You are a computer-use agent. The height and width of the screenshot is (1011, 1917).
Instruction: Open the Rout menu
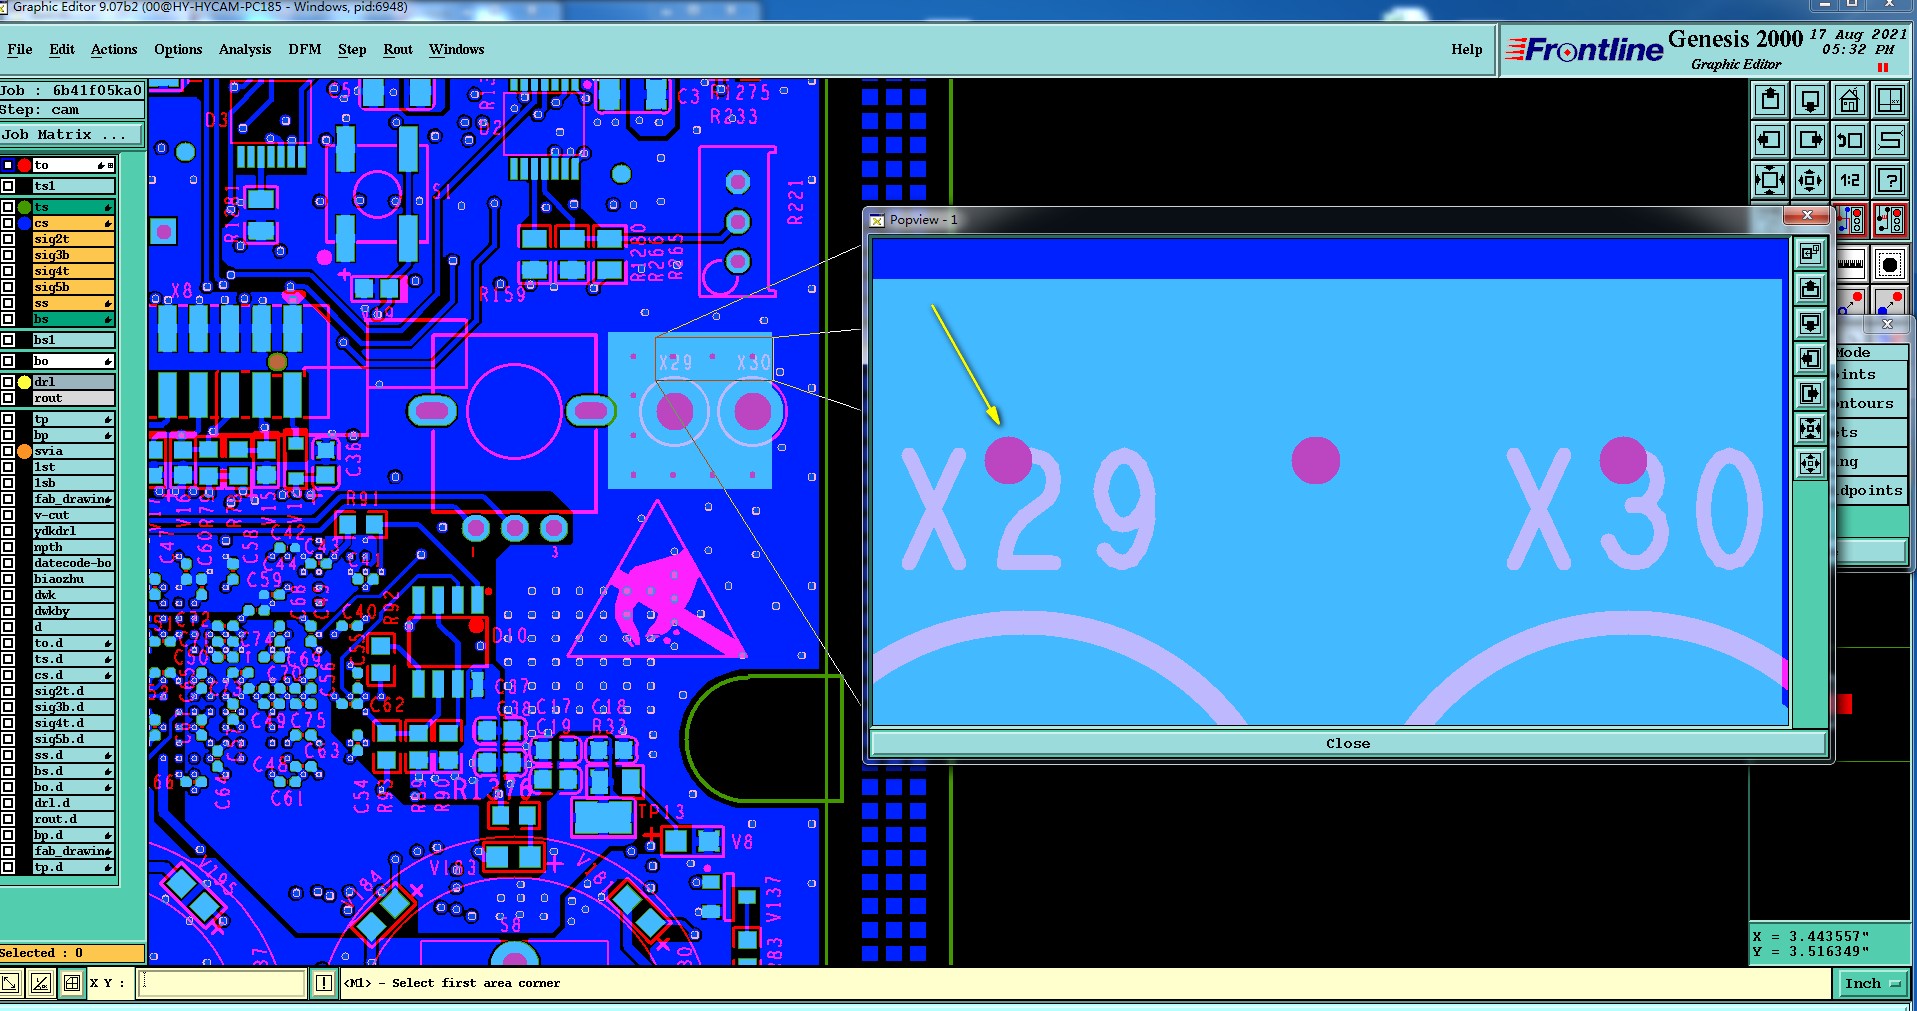point(398,49)
